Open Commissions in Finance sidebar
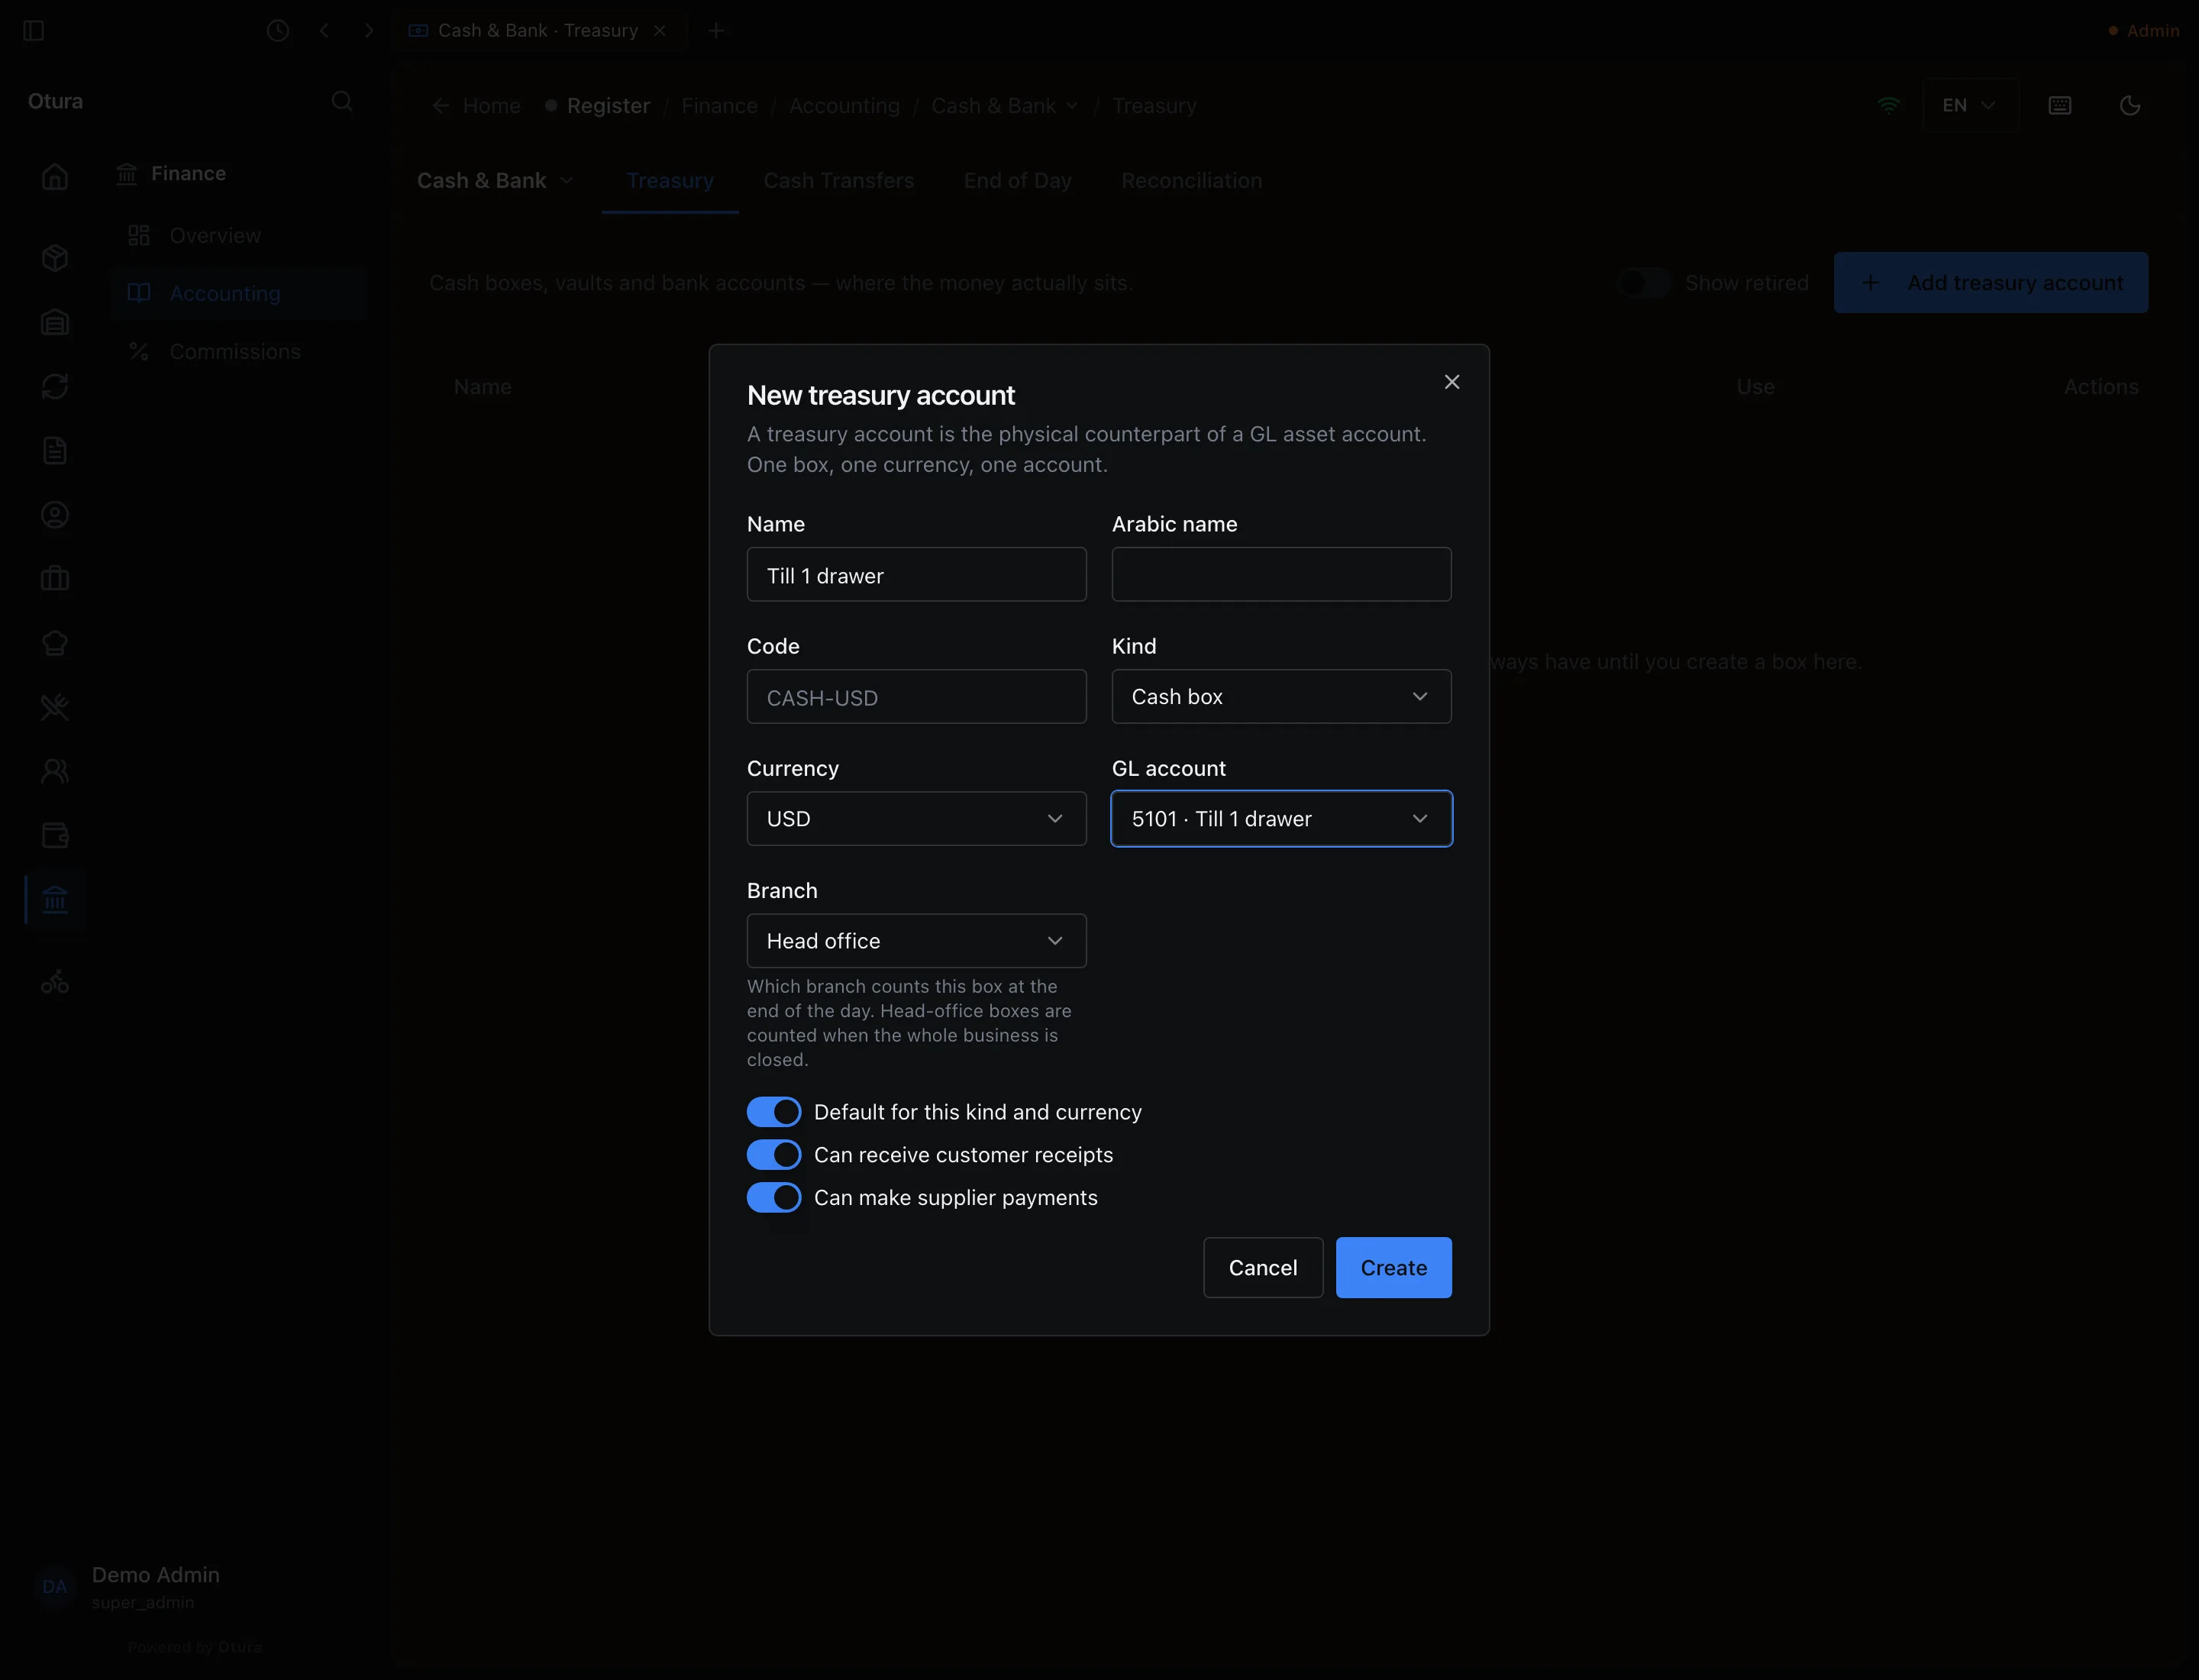The height and width of the screenshot is (1680, 2199). 238,352
